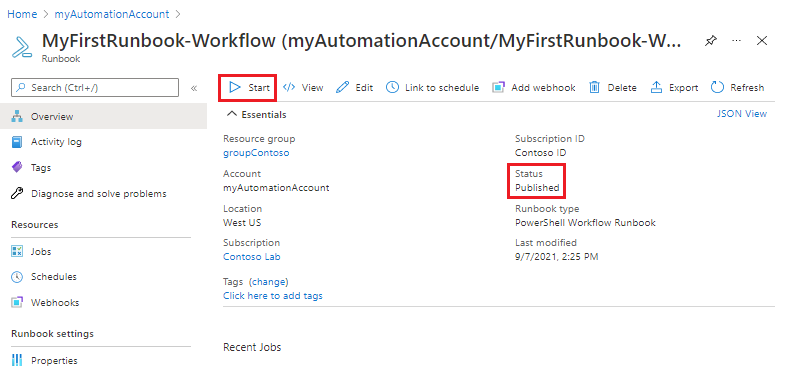Start the runbook
785x370 pixels.
pyautogui.click(x=248, y=88)
